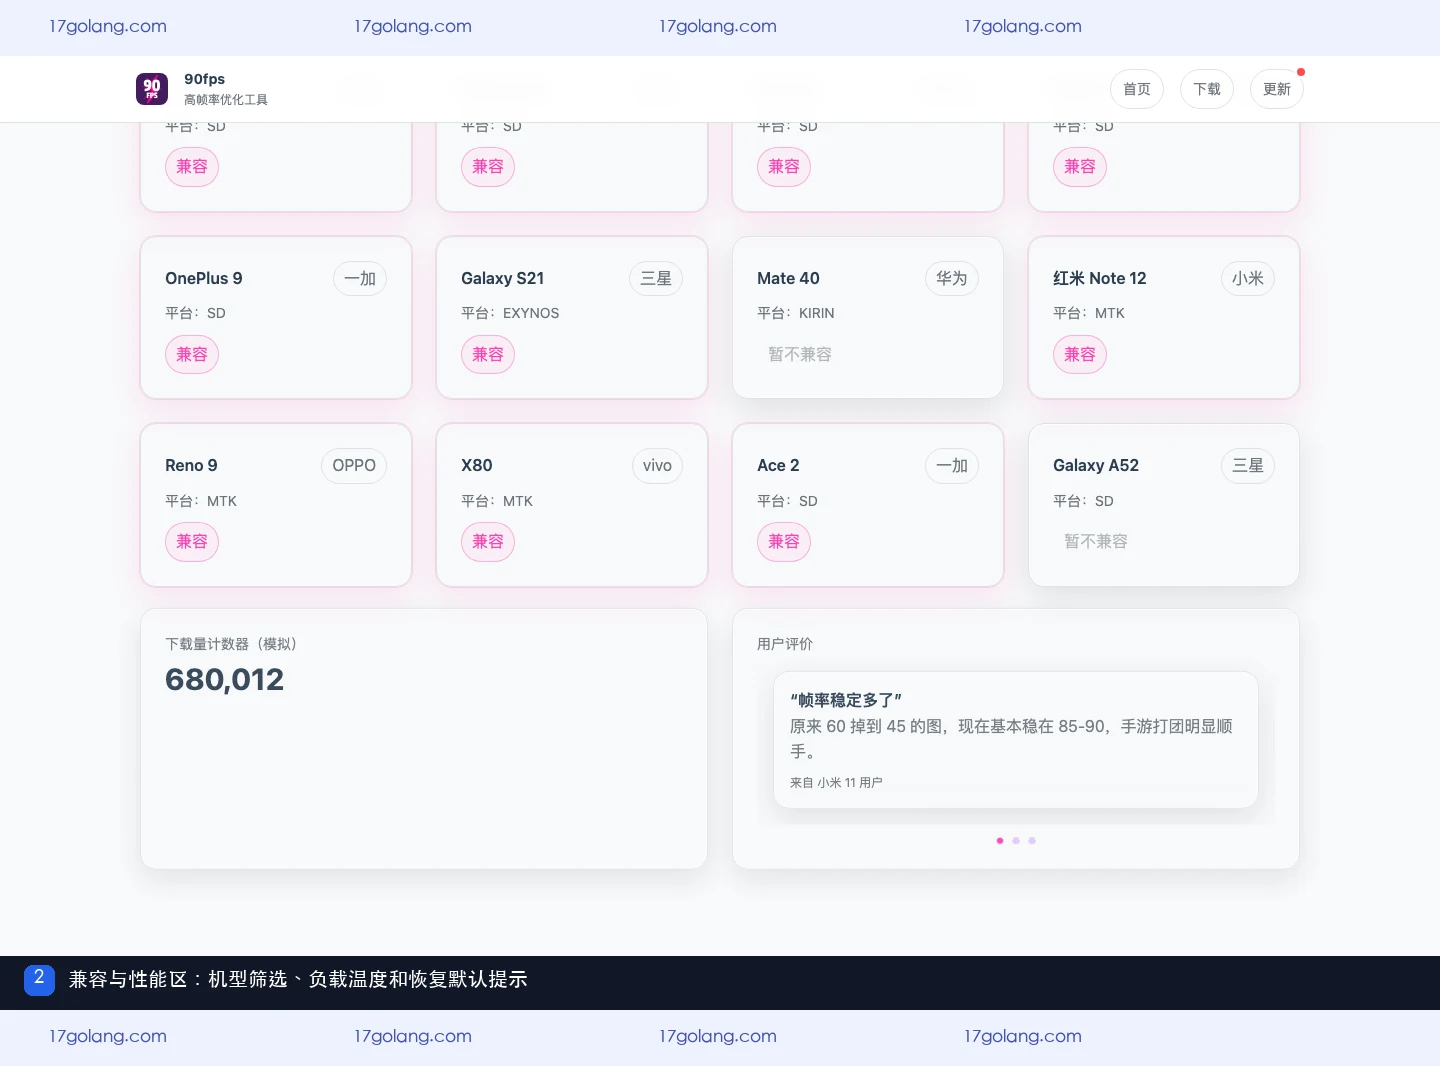Click the 兼容 badge on Reno 9
Image resolution: width=1440 pixels, height=1066 pixels.
click(192, 541)
